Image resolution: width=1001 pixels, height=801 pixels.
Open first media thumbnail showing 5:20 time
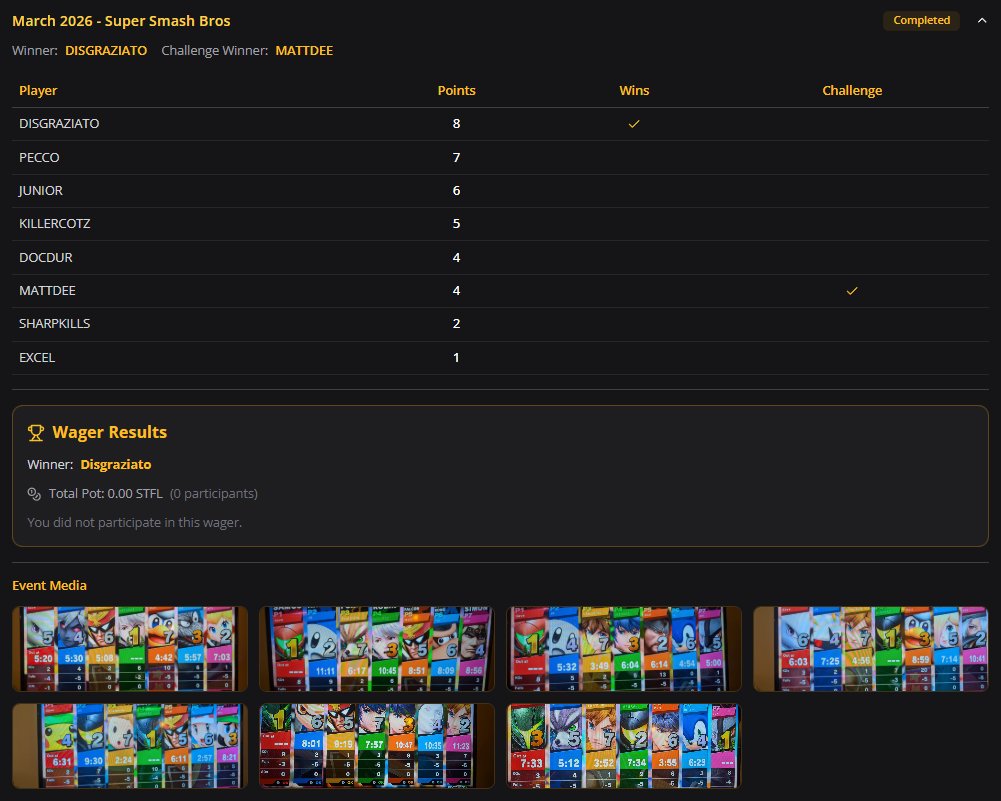pyautogui.click(x=130, y=649)
